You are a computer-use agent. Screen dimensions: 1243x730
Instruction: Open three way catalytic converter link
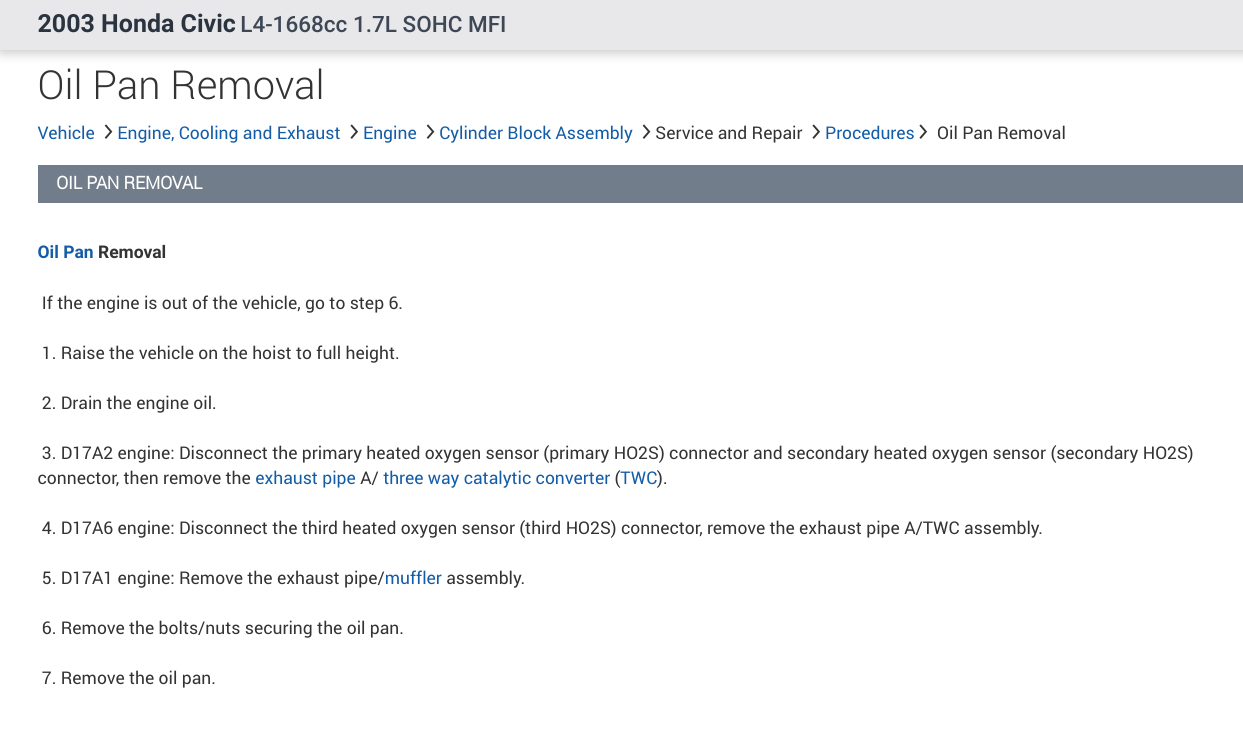(x=496, y=478)
